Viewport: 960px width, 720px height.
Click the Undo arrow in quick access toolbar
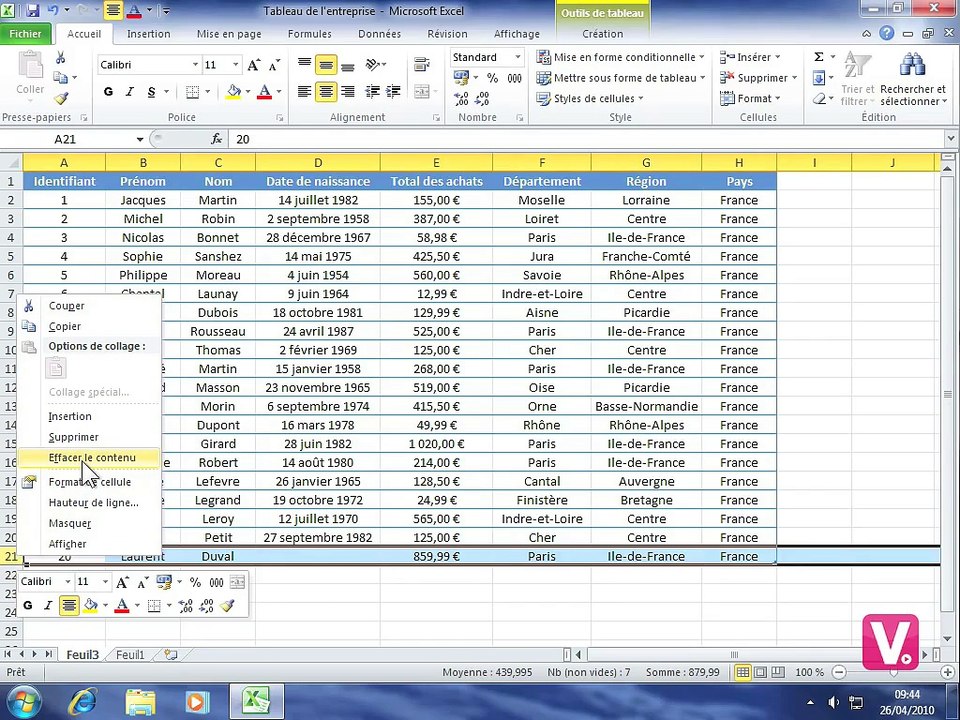pyautogui.click(x=52, y=10)
